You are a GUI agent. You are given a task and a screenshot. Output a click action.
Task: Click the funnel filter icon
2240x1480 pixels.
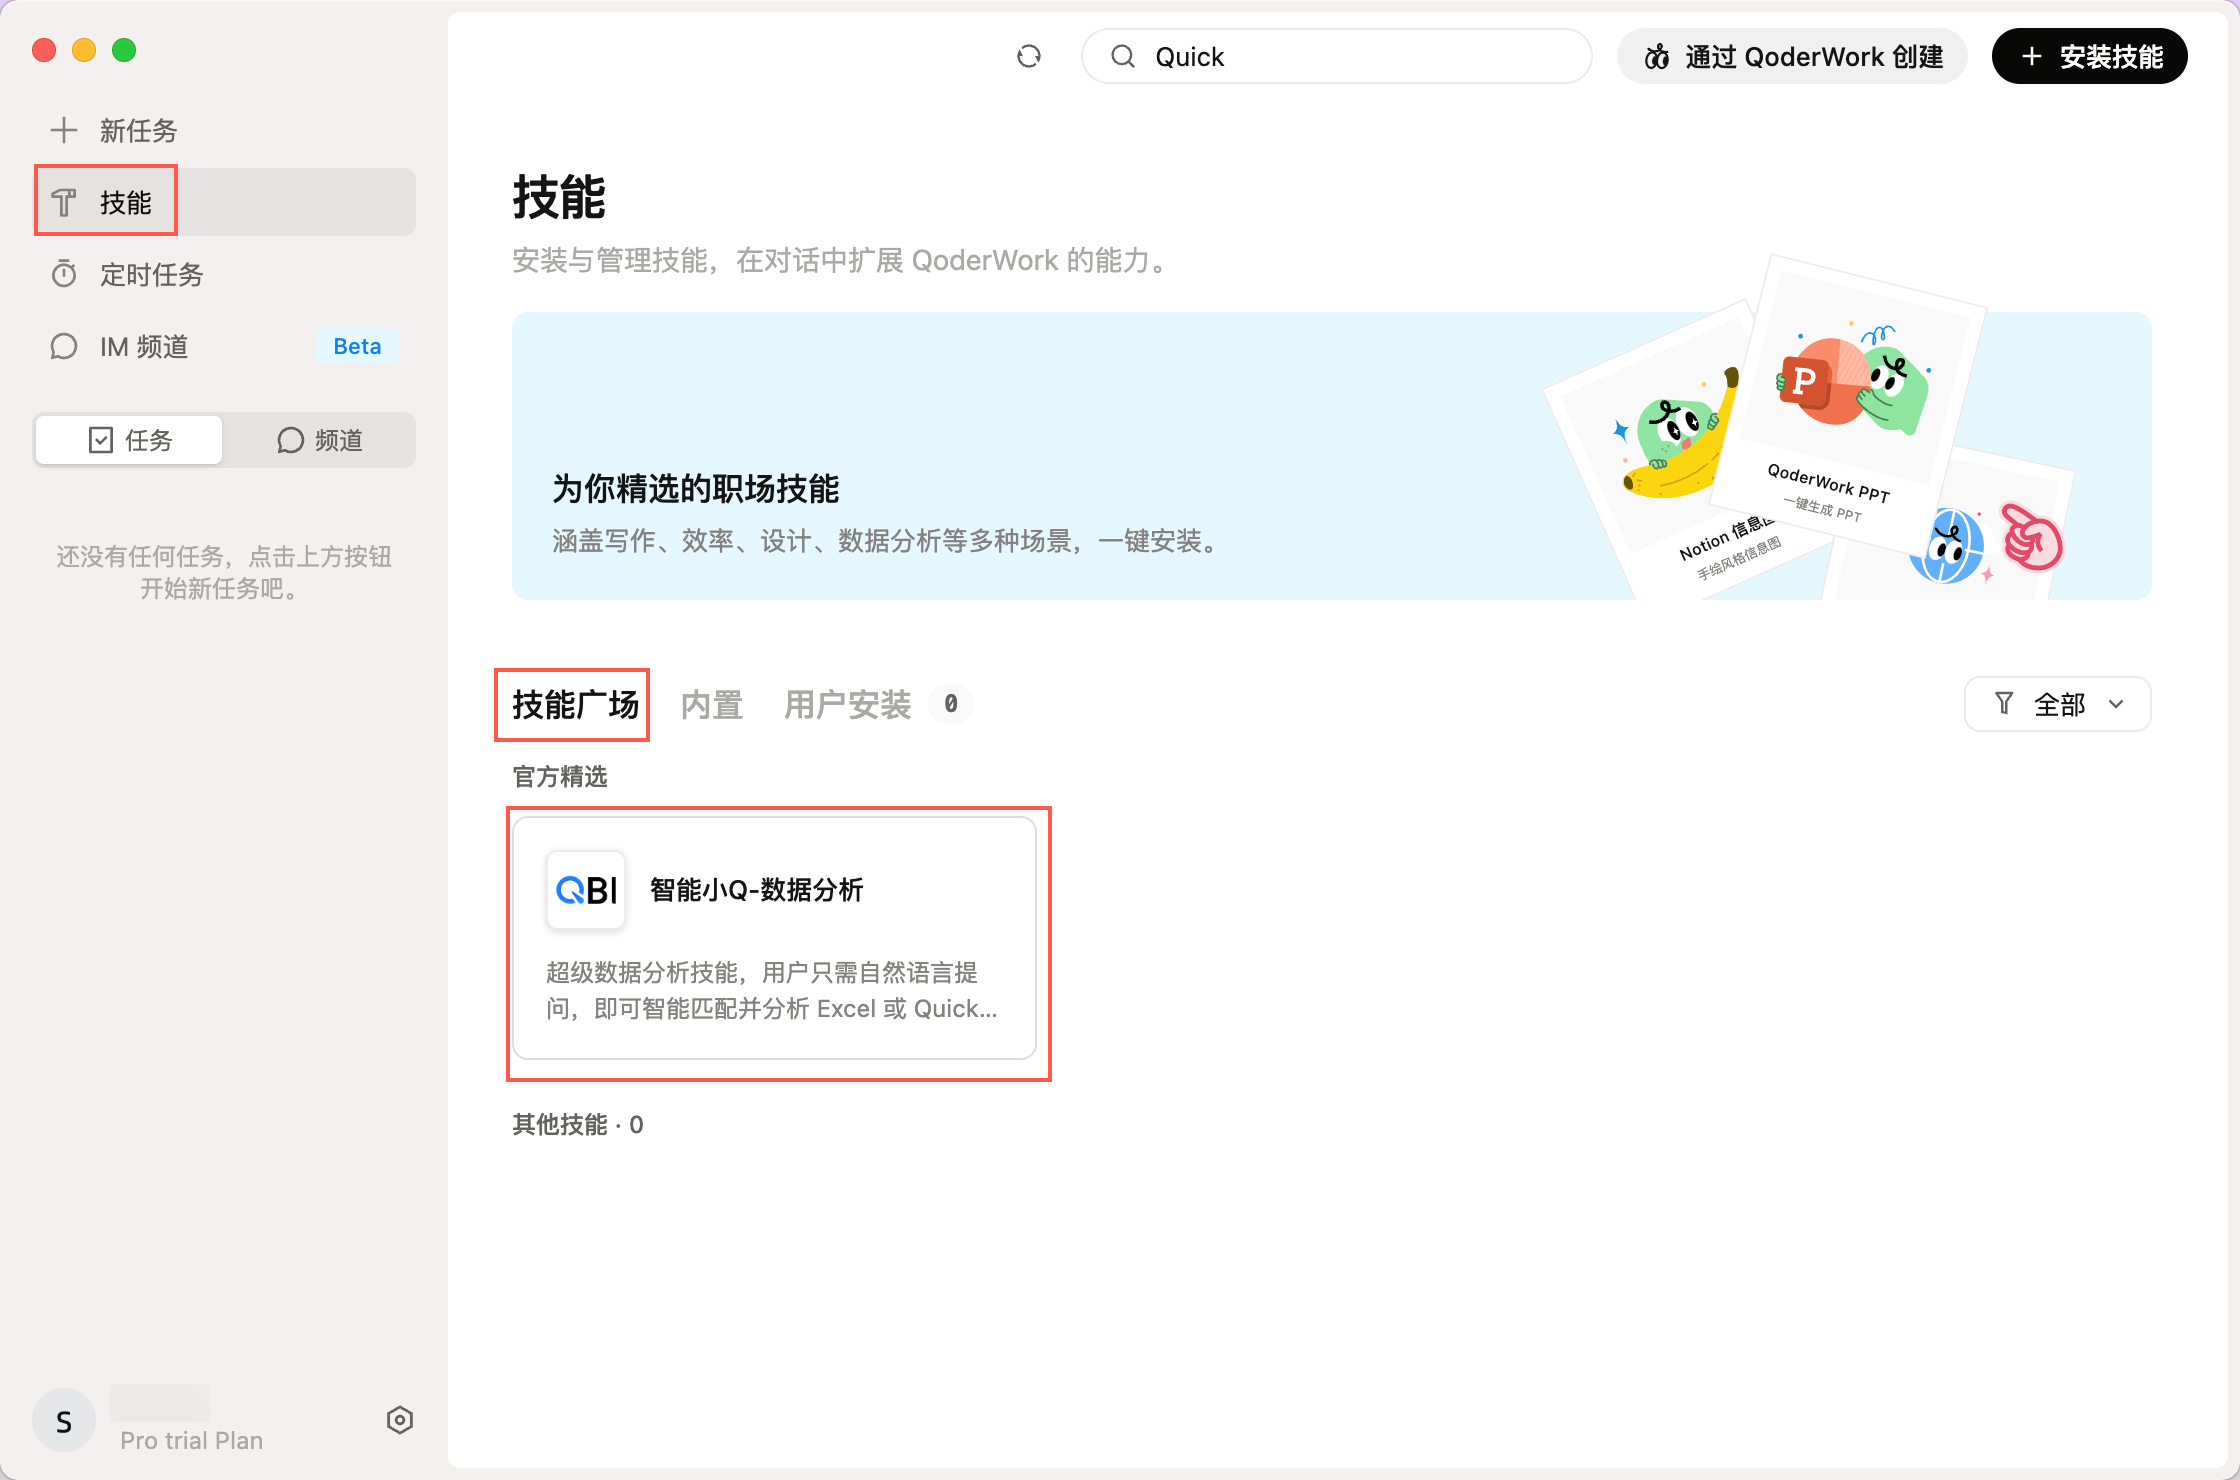pyautogui.click(x=2004, y=704)
